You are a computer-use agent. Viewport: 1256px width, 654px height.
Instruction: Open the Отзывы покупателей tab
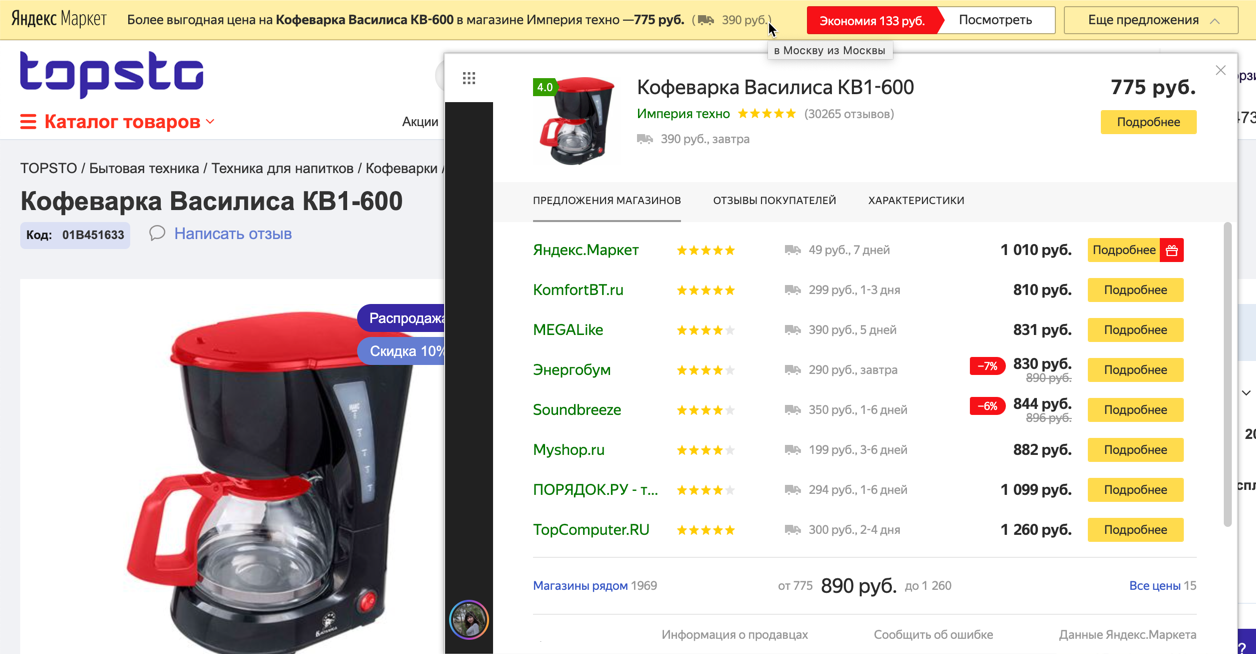pyautogui.click(x=774, y=200)
